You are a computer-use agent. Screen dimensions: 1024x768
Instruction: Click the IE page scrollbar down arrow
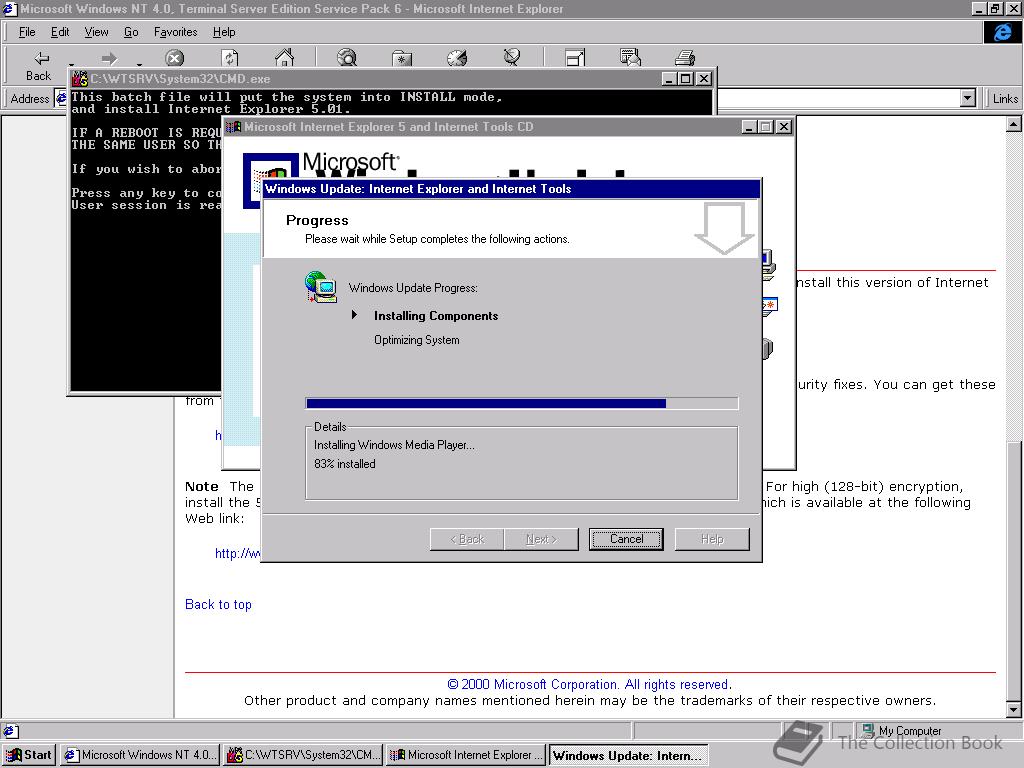click(1013, 709)
